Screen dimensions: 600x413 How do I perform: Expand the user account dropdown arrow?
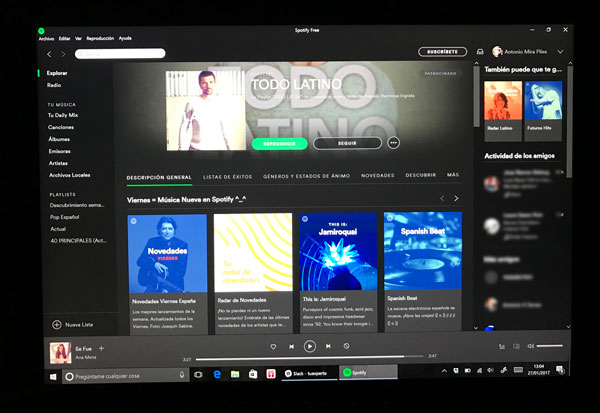click(560, 52)
